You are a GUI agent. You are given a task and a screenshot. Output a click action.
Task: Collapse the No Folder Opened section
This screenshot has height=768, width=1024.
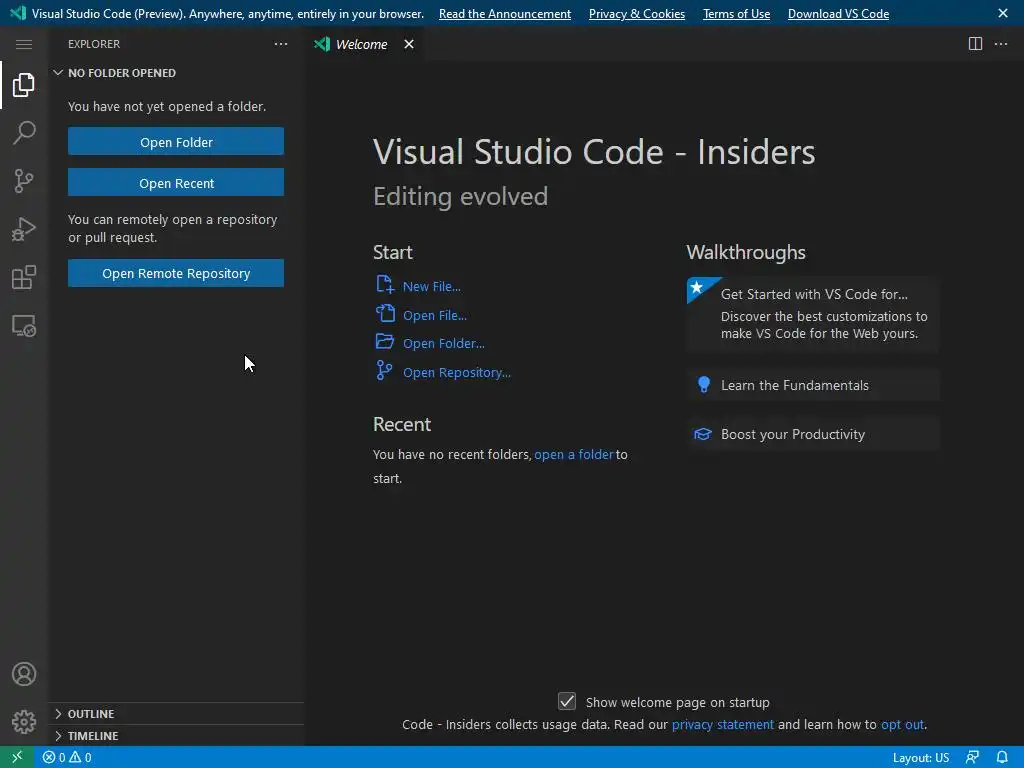58,72
